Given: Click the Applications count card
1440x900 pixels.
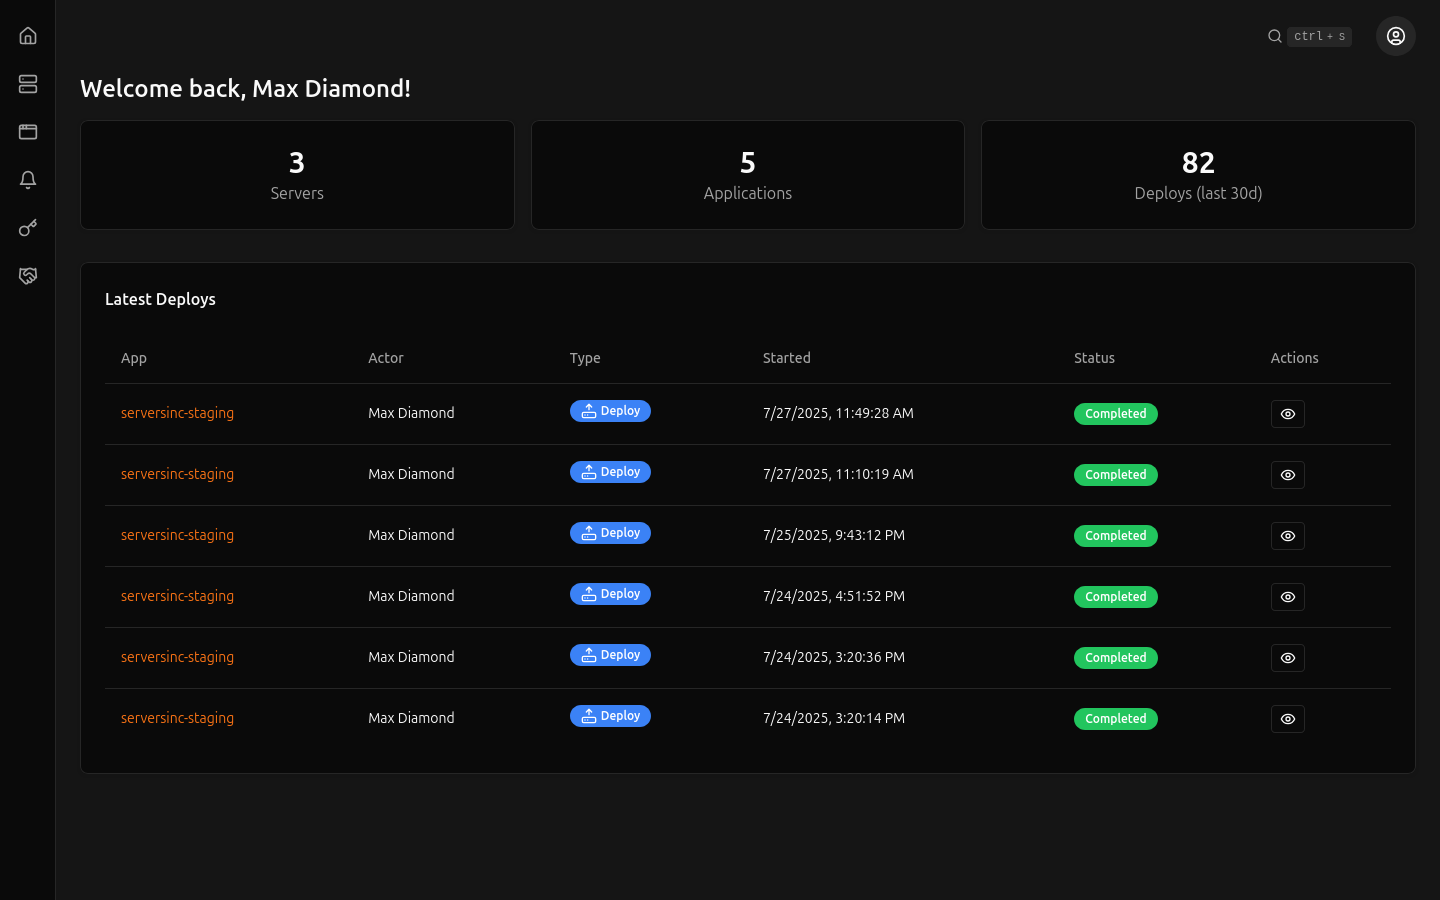Looking at the screenshot, I should [747, 175].
